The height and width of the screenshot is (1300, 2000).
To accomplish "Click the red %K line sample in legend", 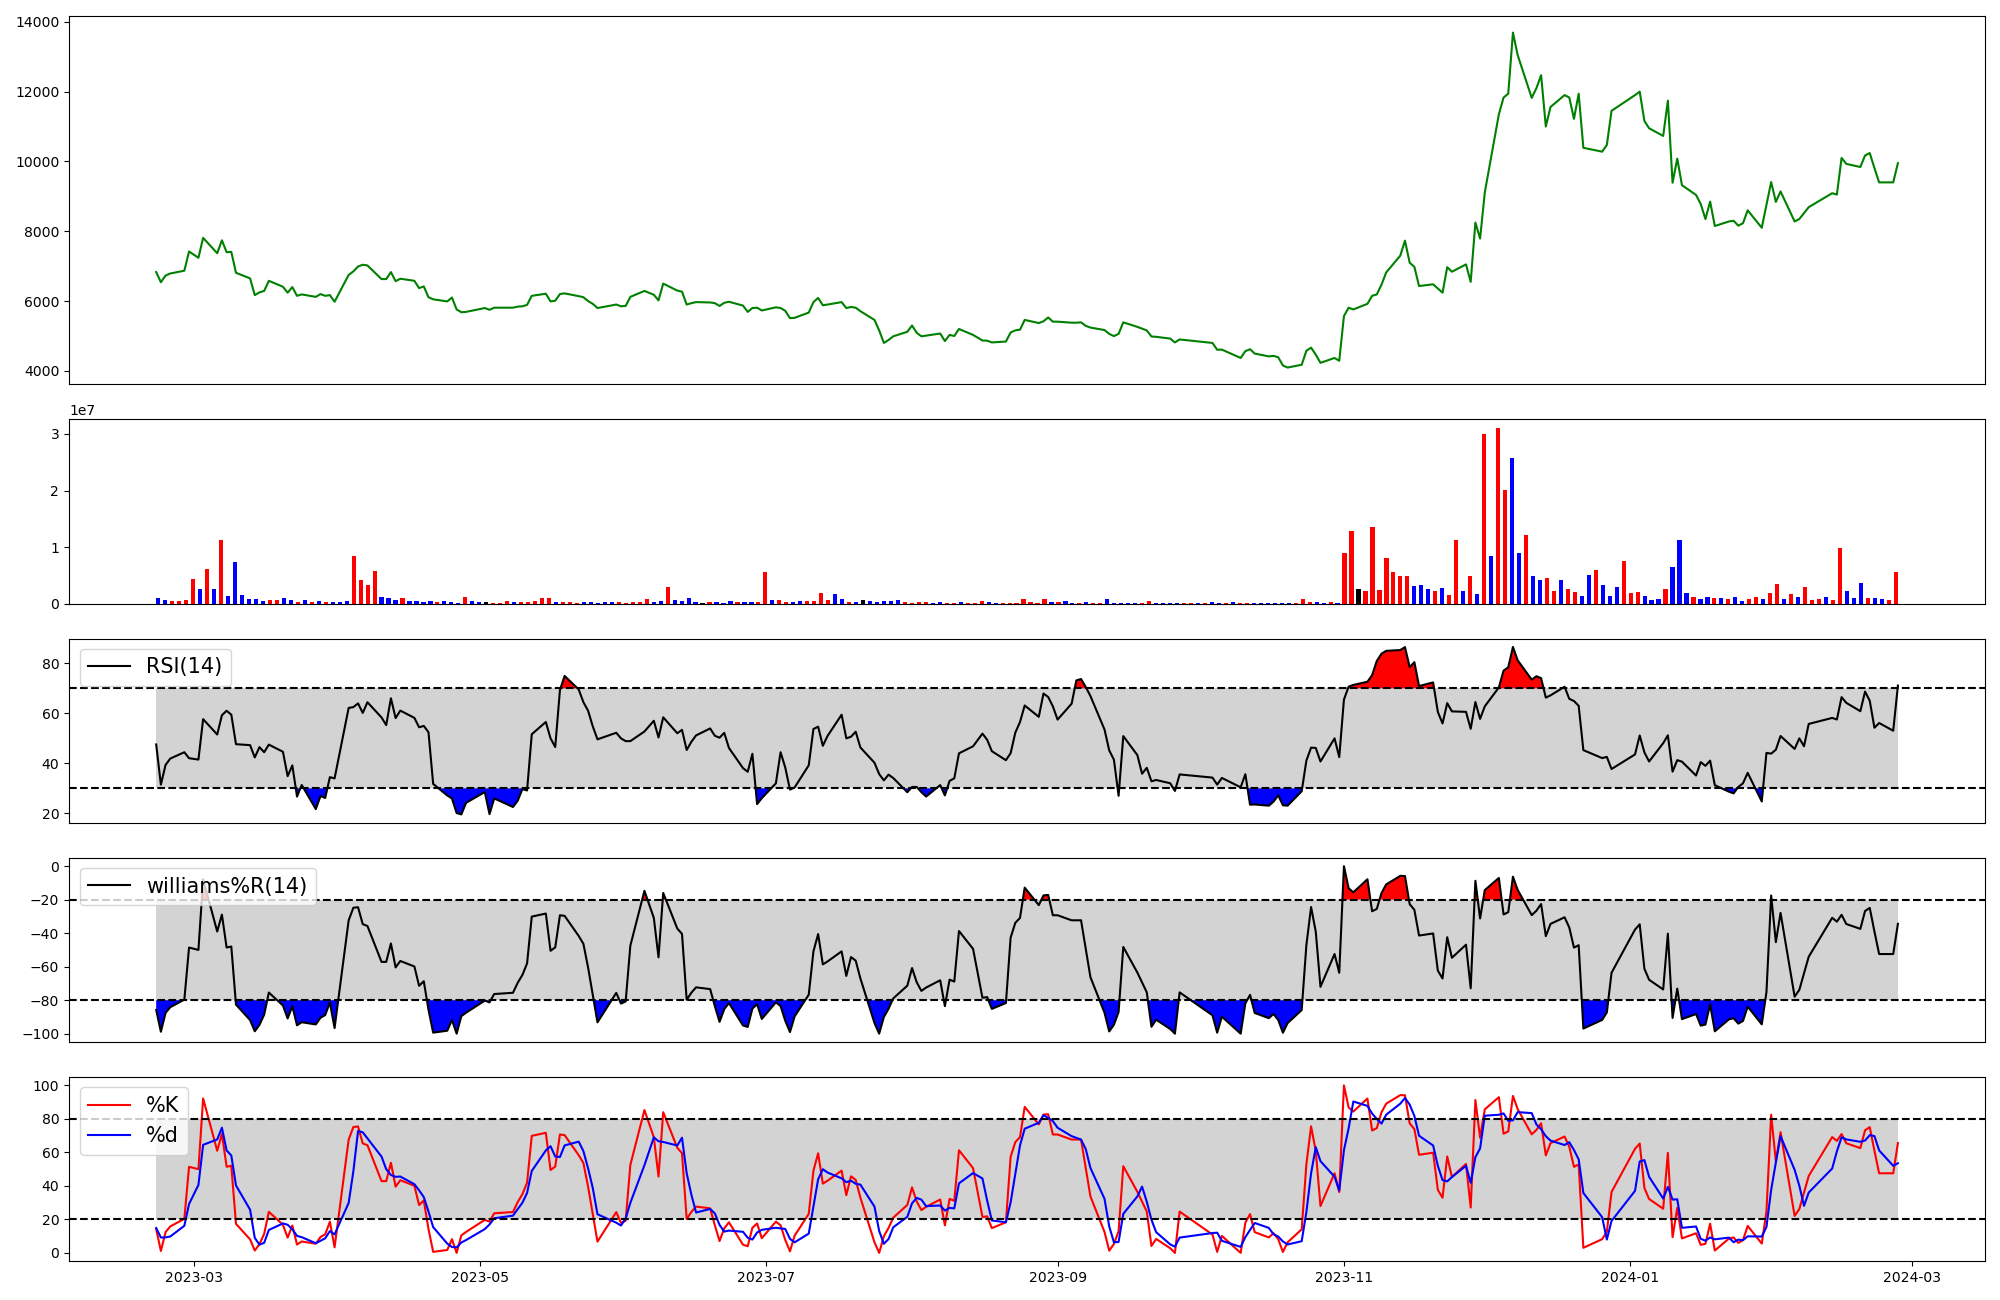I will [x=110, y=1105].
